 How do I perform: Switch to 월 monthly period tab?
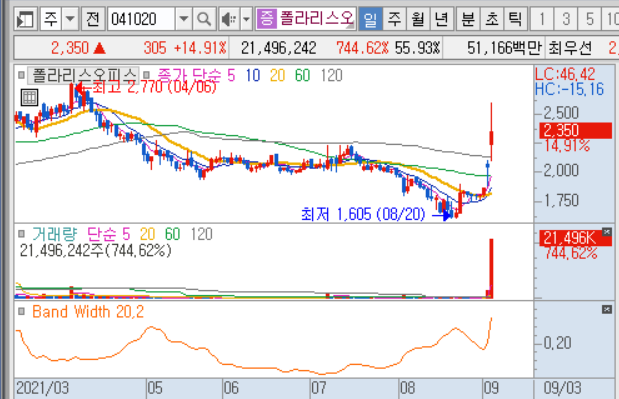coord(418,19)
